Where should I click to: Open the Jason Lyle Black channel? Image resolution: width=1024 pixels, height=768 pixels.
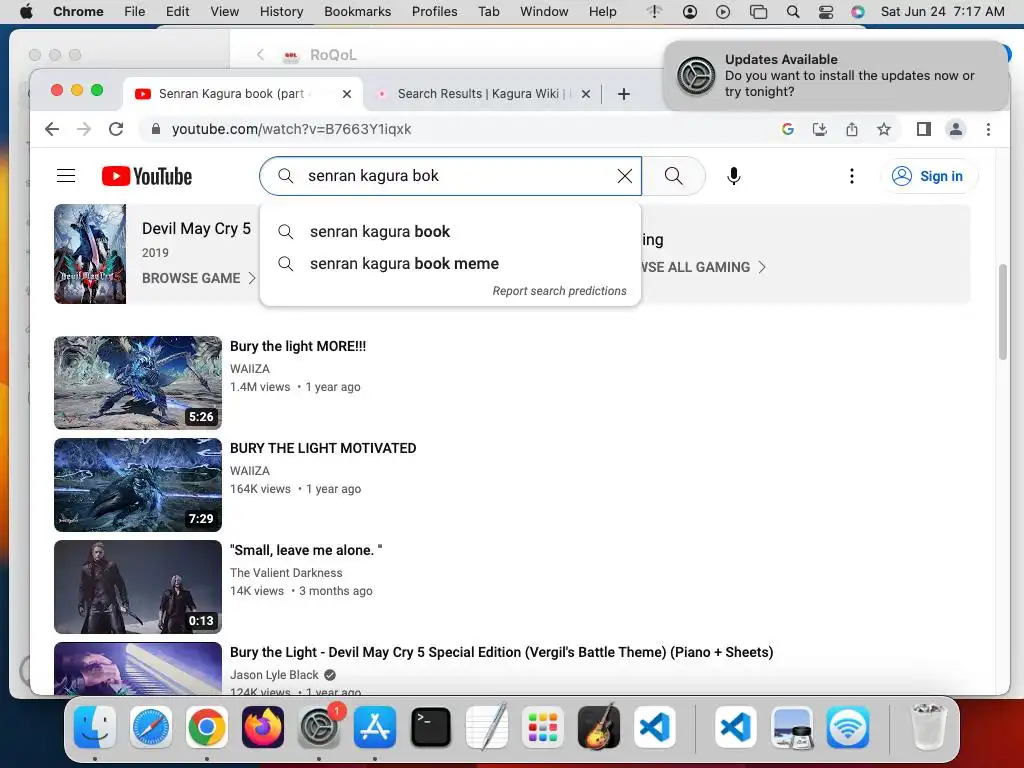pos(274,675)
